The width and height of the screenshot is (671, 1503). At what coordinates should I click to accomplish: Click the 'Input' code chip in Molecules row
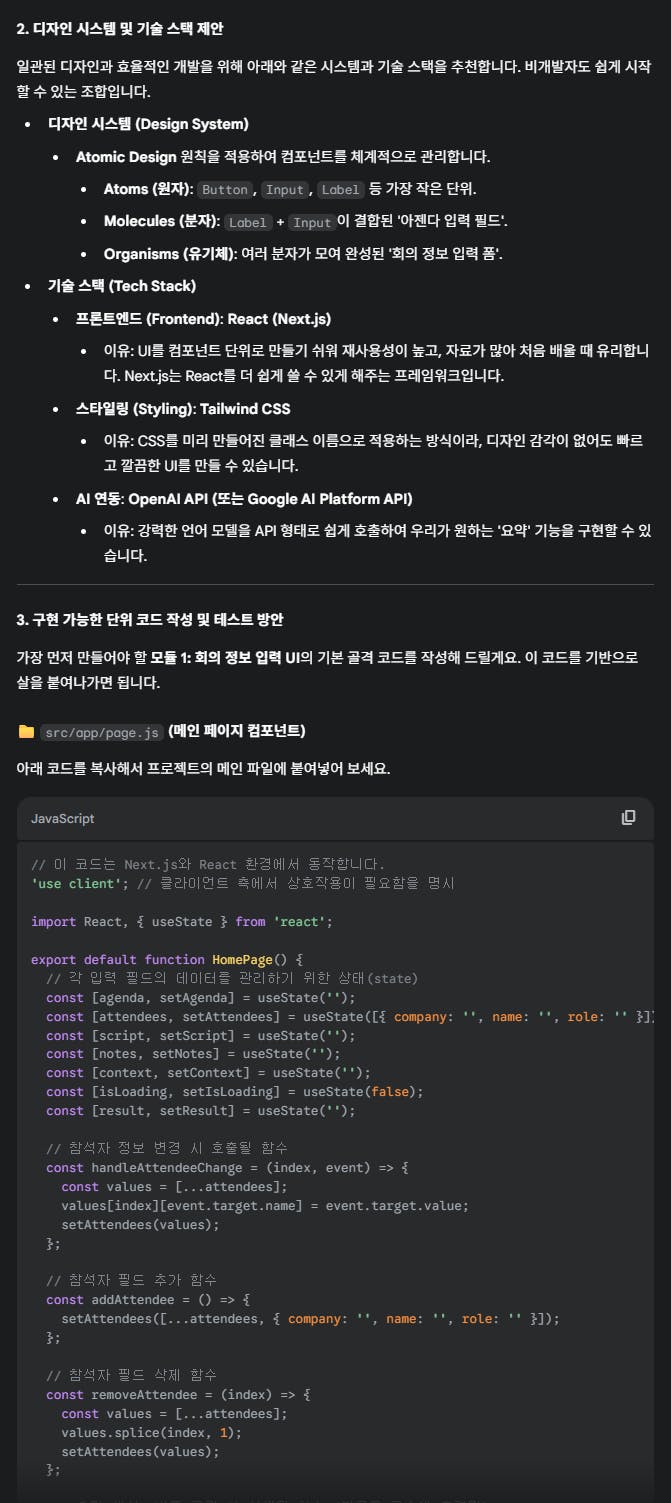click(x=312, y=222)
